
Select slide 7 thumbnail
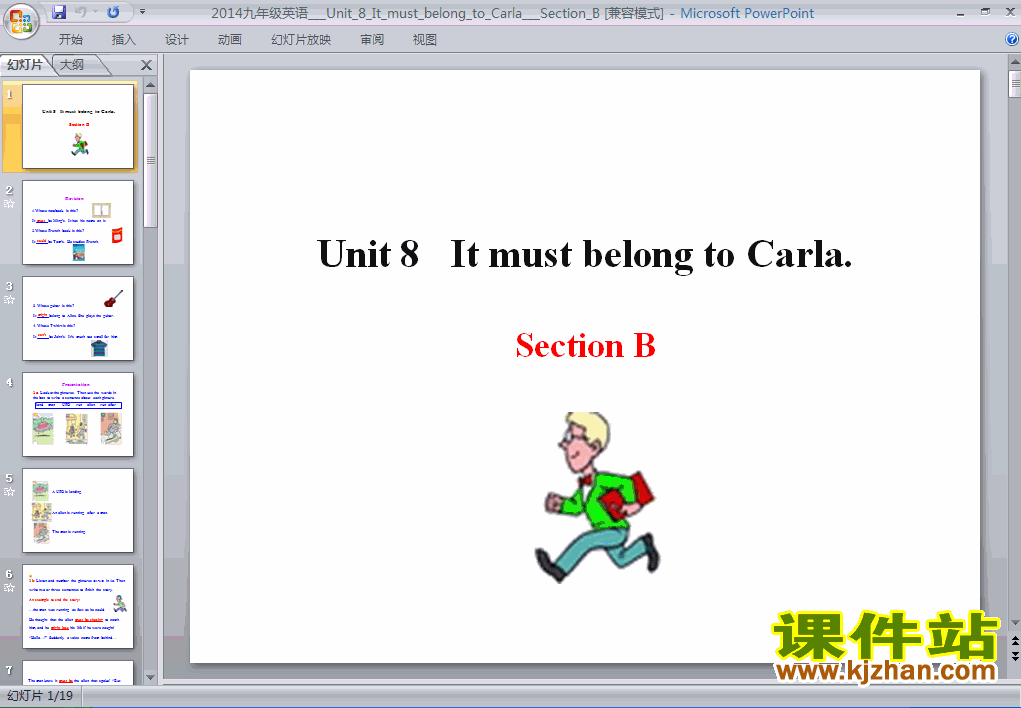(78, 672)
